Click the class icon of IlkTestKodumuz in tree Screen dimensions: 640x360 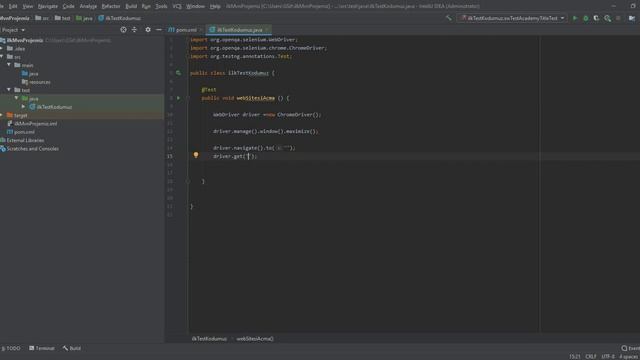[32, 107]
